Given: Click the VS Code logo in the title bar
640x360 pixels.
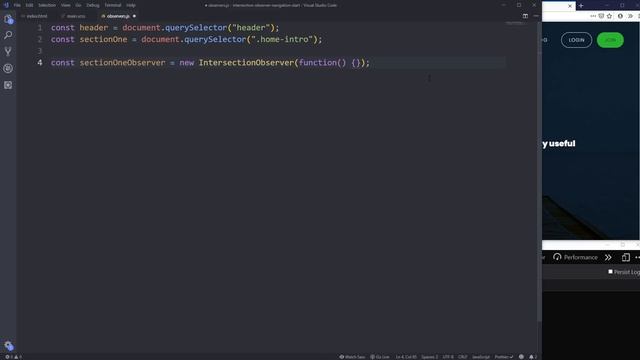Looking at the screenshot, I should (6, 5).
